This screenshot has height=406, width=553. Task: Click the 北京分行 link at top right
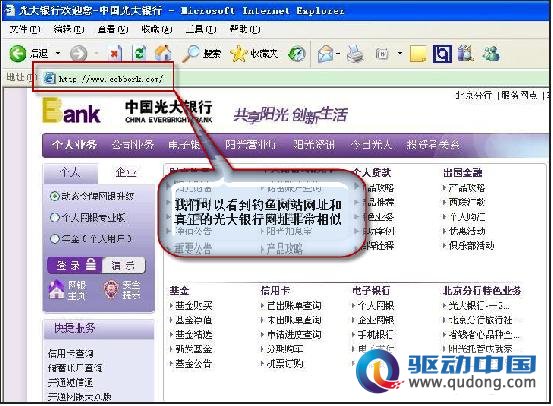pyautogui.click(x=474, y=95)
